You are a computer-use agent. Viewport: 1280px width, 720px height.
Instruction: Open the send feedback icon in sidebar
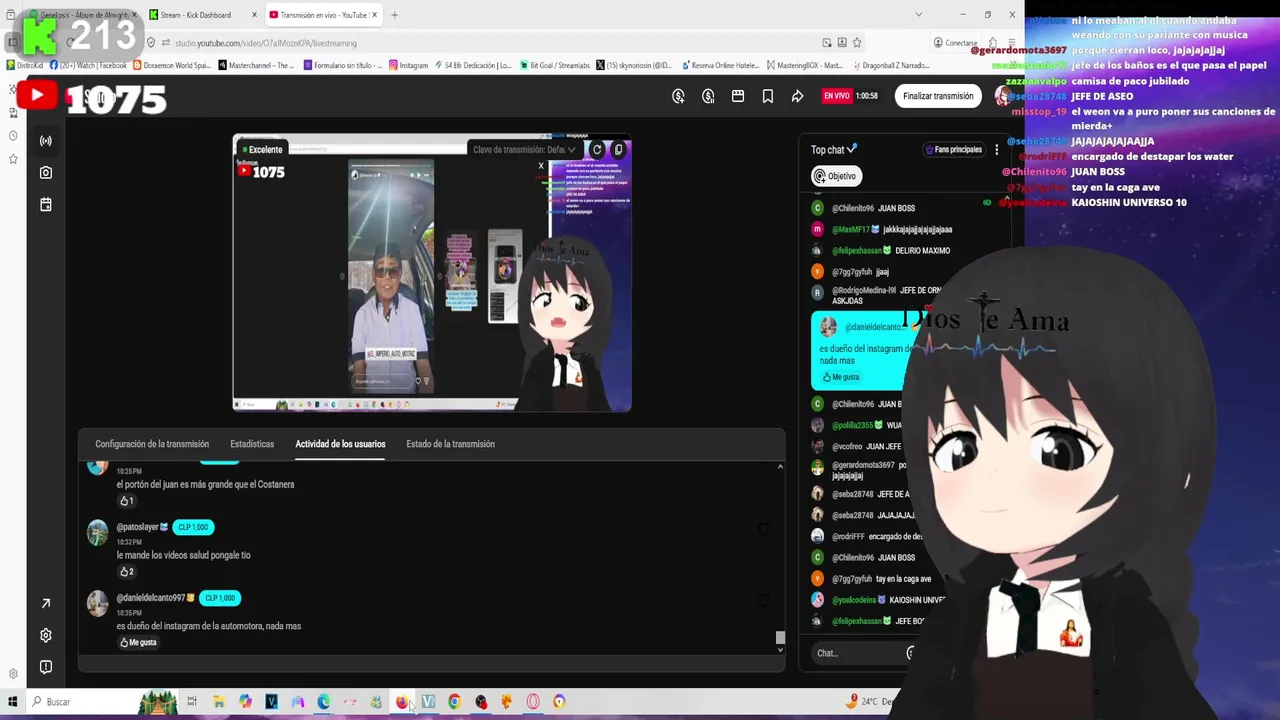(45, 667)
